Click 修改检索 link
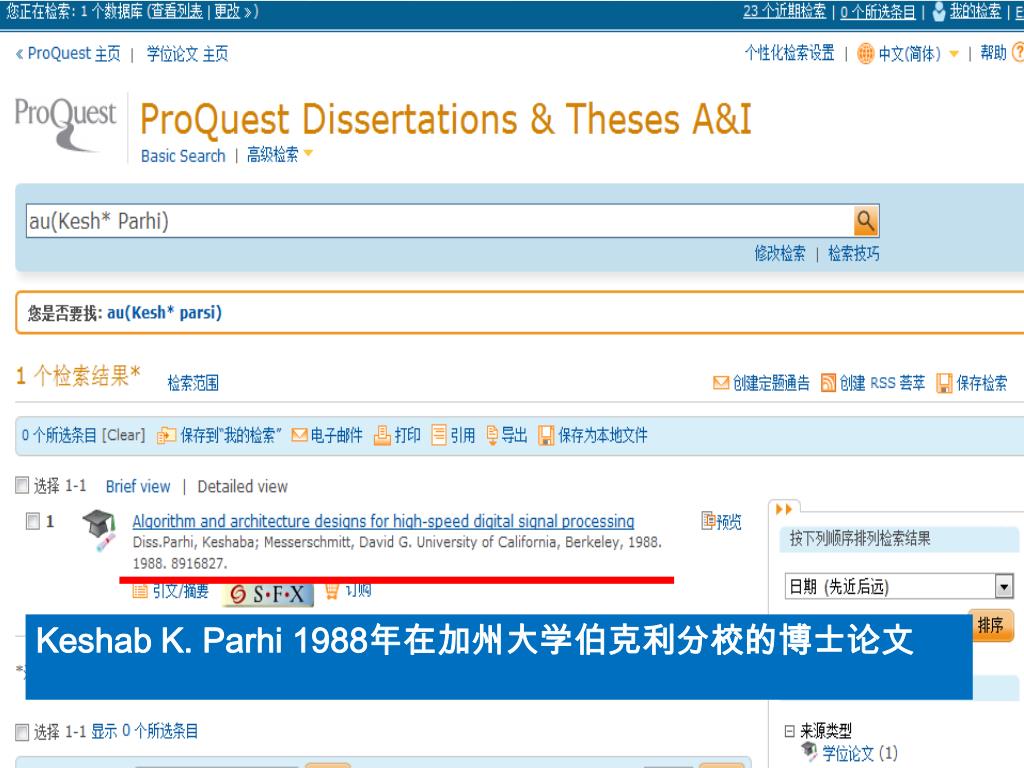Image resolution: width=1024 pixels, height=768 pixels. (x=780, y=253)
